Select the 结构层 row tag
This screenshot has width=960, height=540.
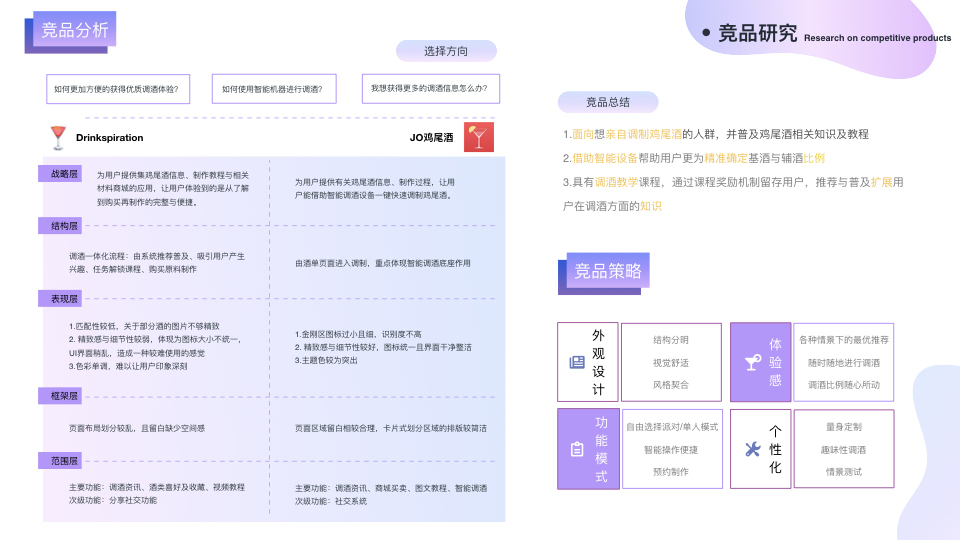60,226
